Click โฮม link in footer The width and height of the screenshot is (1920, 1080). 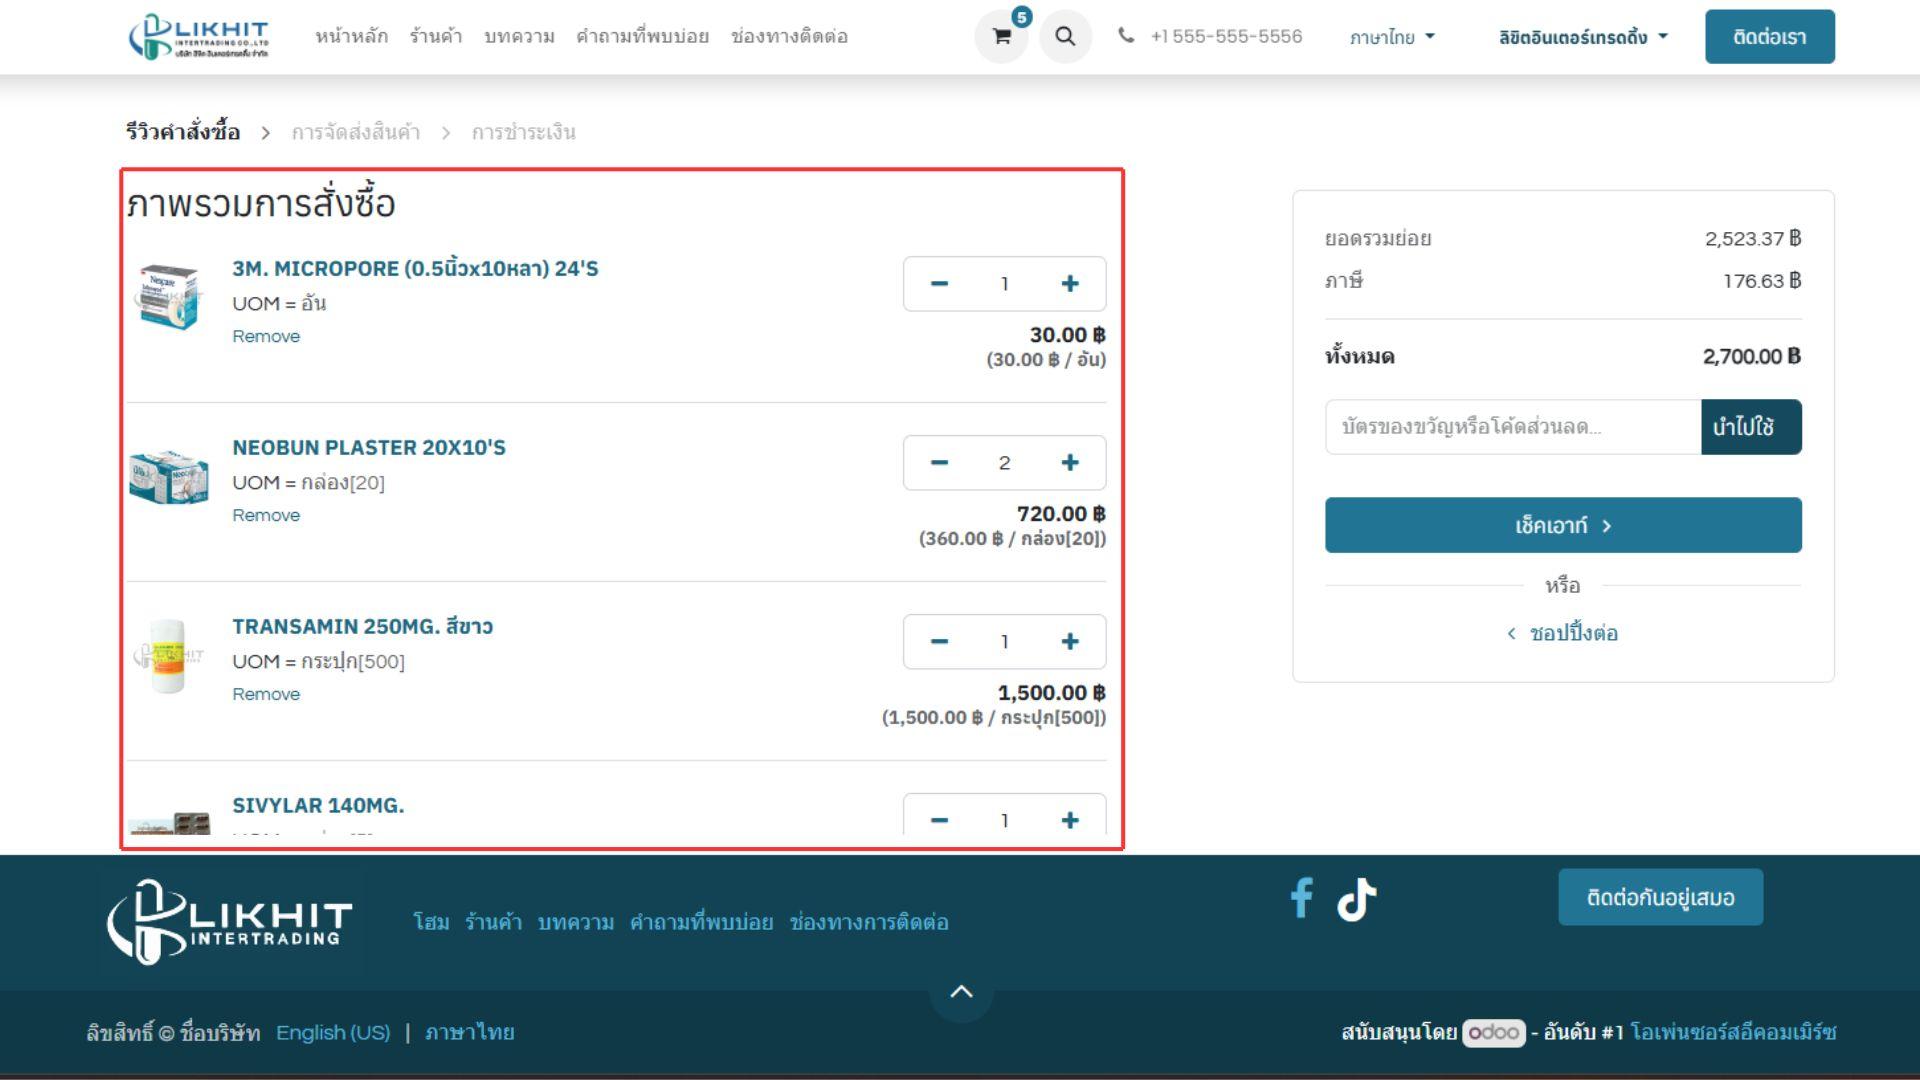click(x=431, y=922)
